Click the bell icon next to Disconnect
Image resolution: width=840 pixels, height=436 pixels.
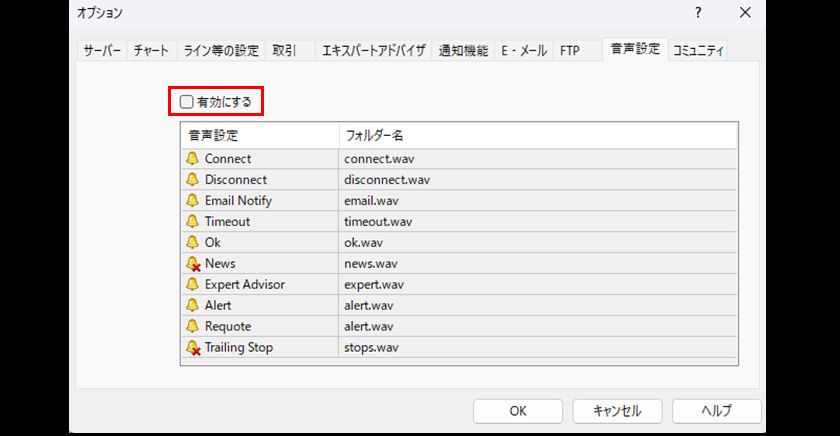193,180
